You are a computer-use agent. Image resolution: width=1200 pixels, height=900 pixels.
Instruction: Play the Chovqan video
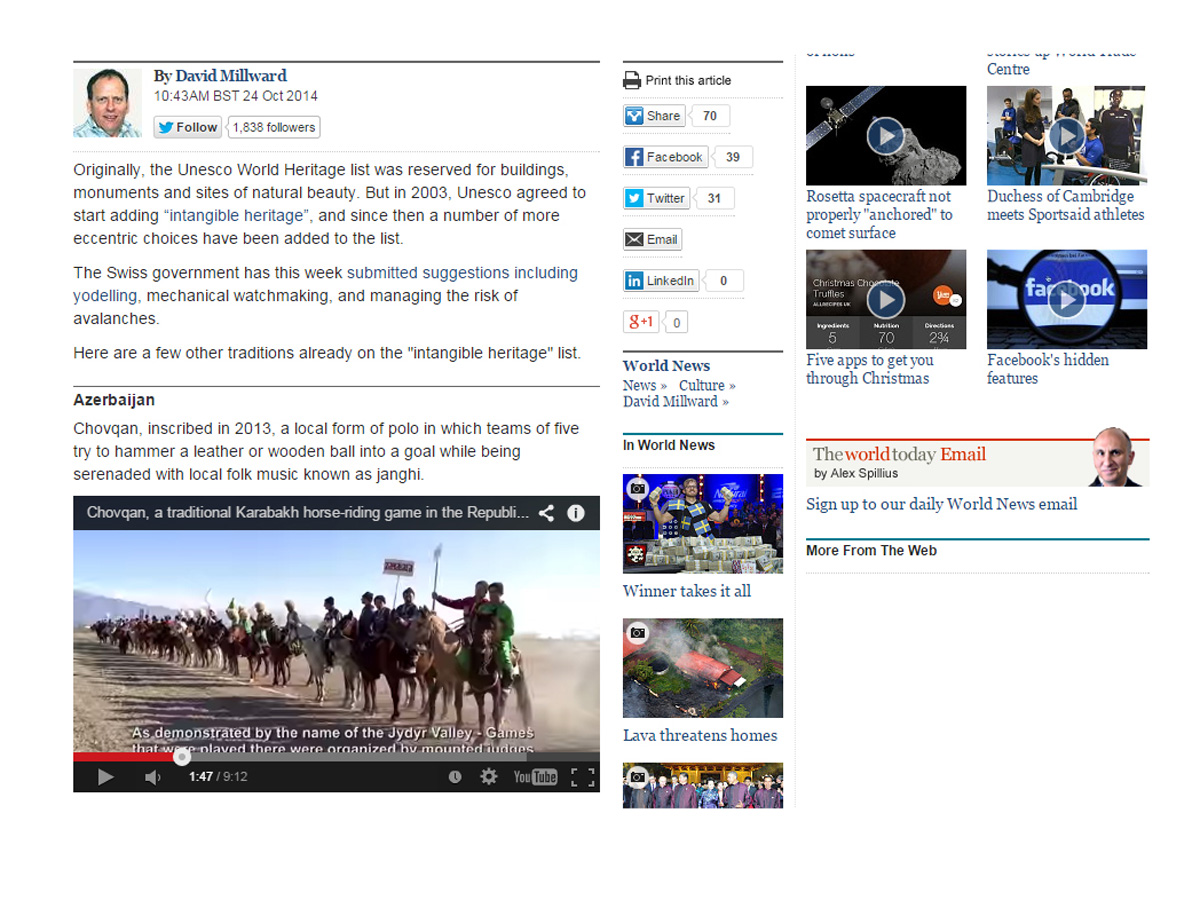105,777
